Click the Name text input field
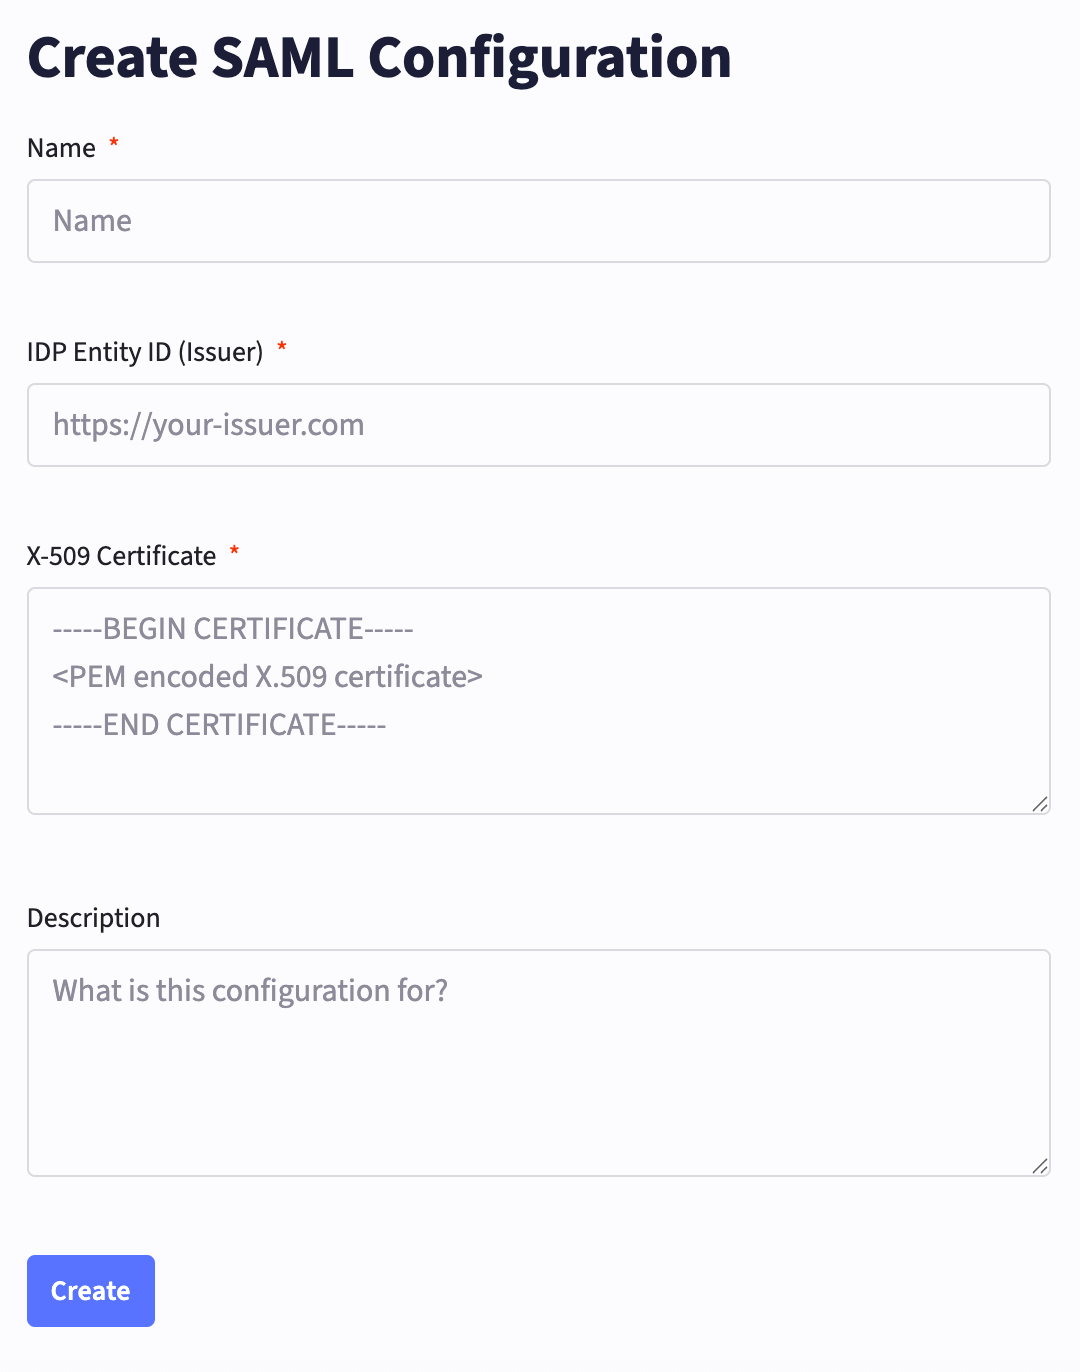This screenshot has height=1372, width=1080. (x=538, y=221)
